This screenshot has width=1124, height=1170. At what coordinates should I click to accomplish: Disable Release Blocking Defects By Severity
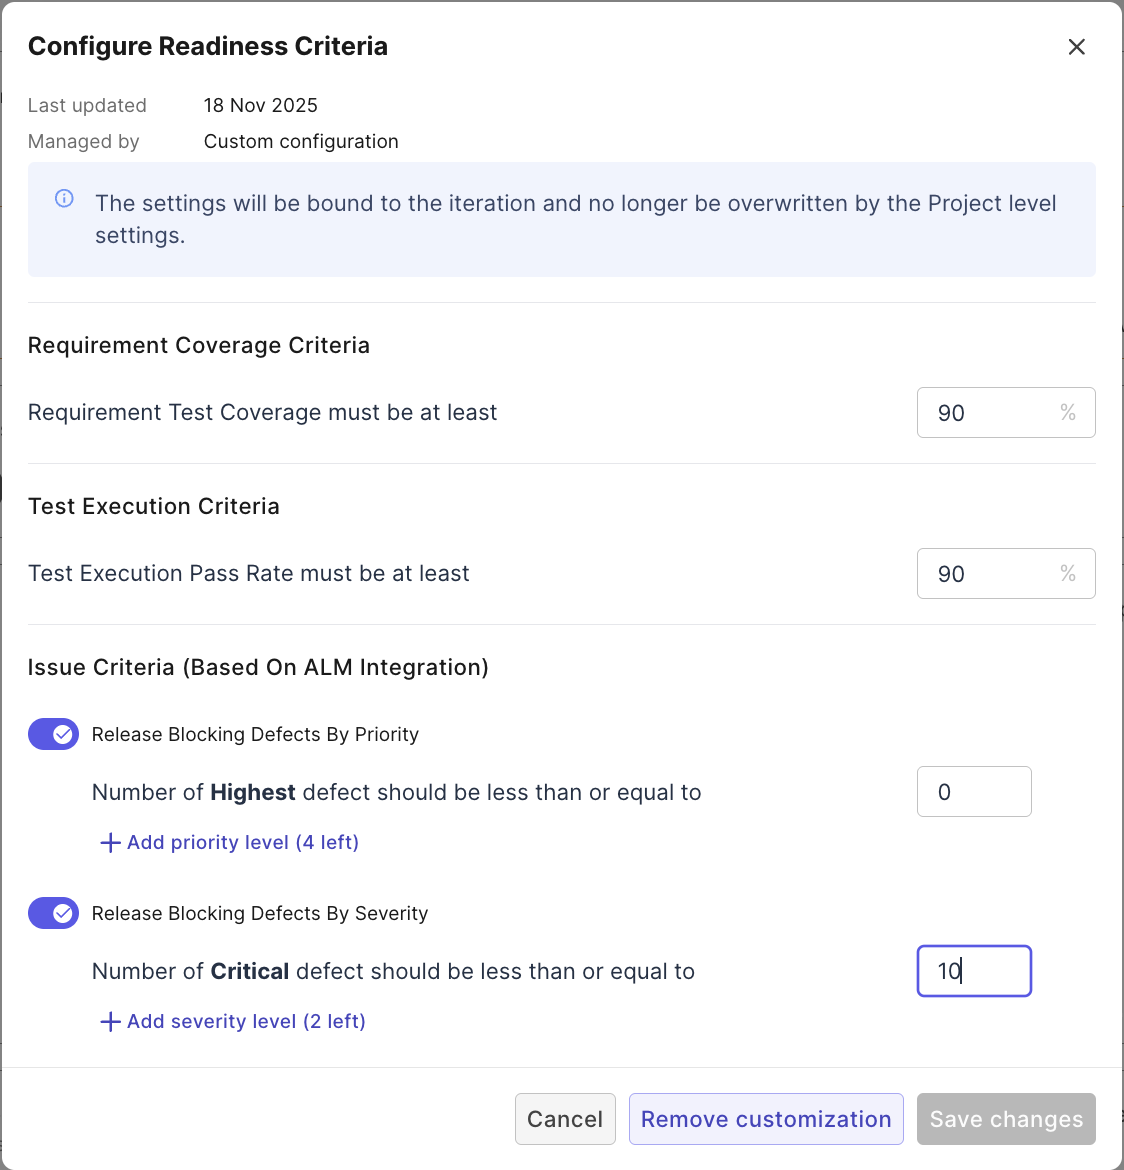[53, 912]
